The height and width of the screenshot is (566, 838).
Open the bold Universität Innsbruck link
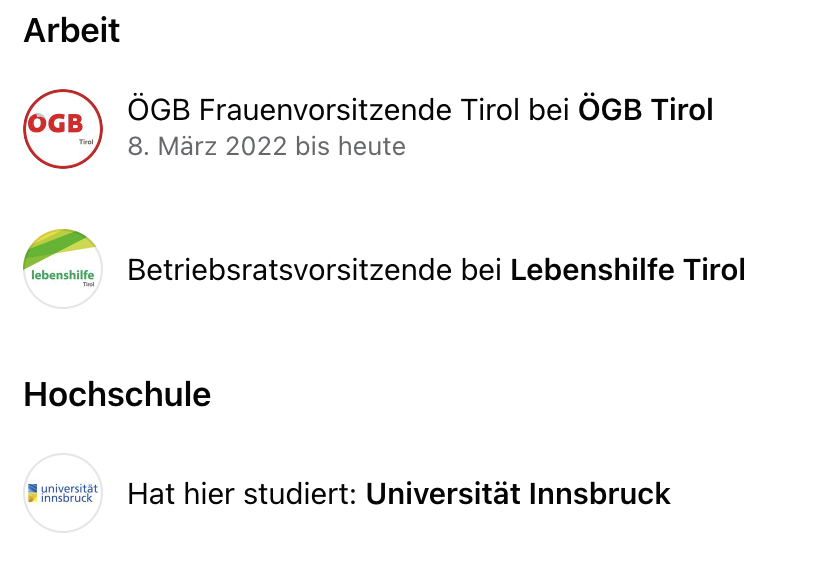click(518, 493)
